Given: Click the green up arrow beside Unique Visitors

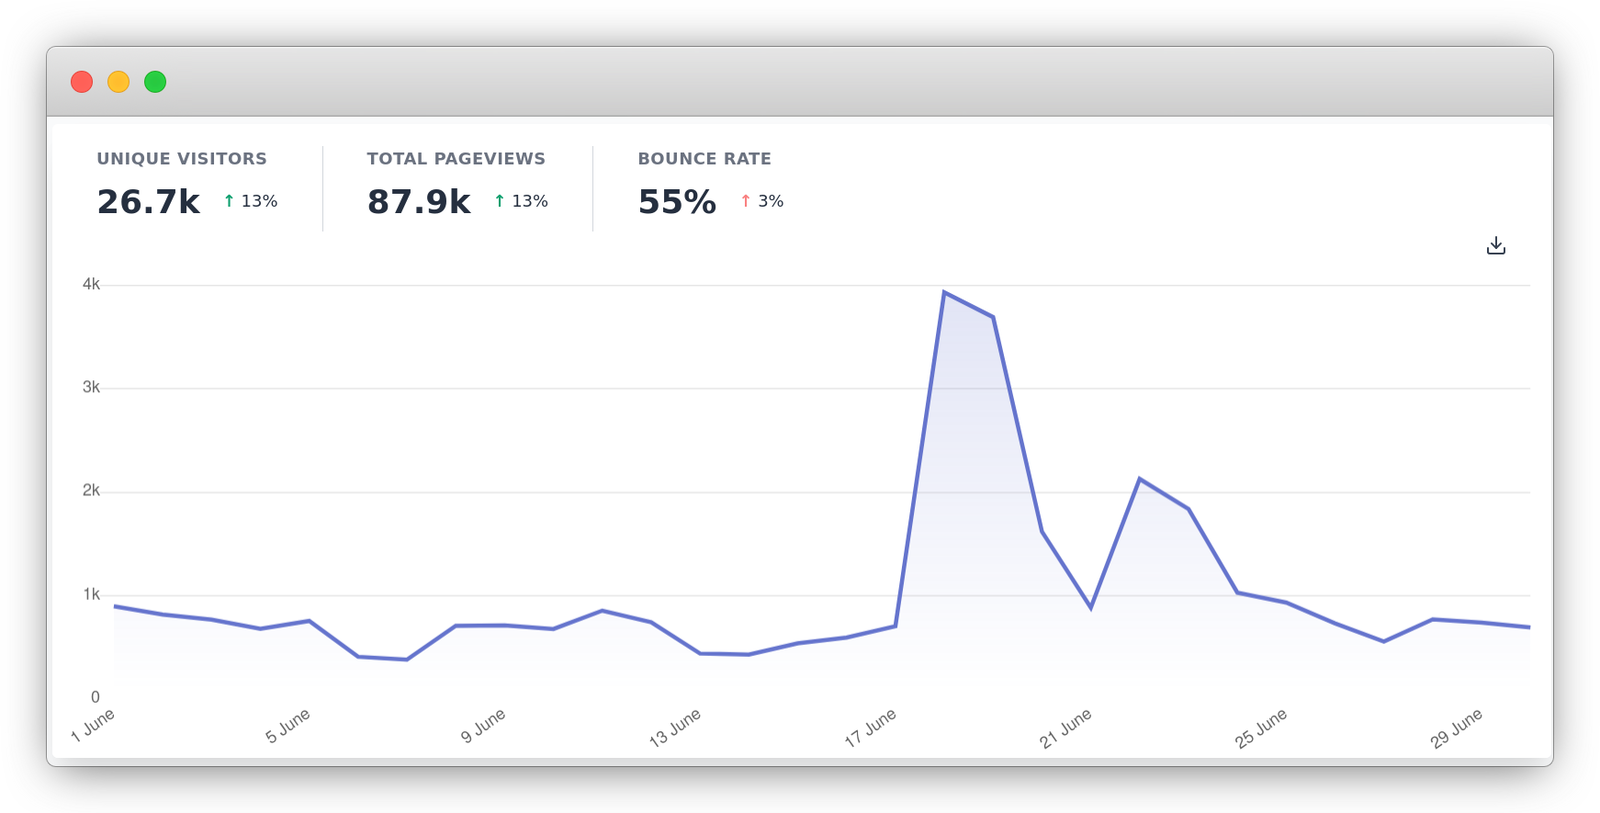Looking at the screenshot, I should [x=229, y=201].
